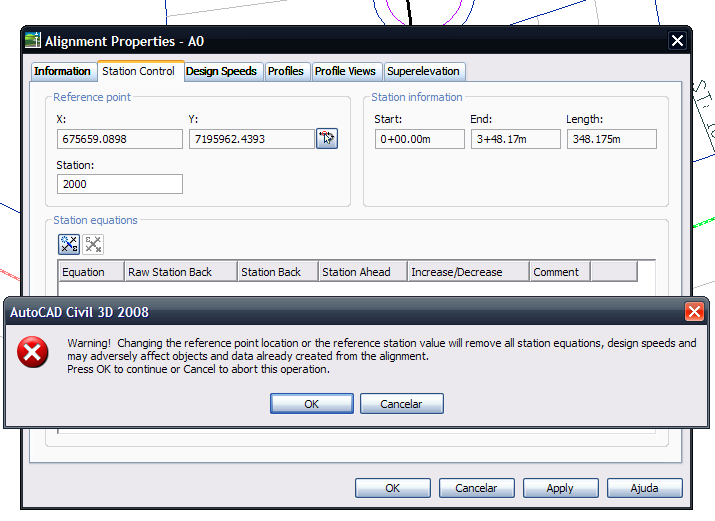The width and height of the screenshot is (715, 521).
Task: Click Cancelar in Alignment Properties dialog
Action: (x=477, y=488)
